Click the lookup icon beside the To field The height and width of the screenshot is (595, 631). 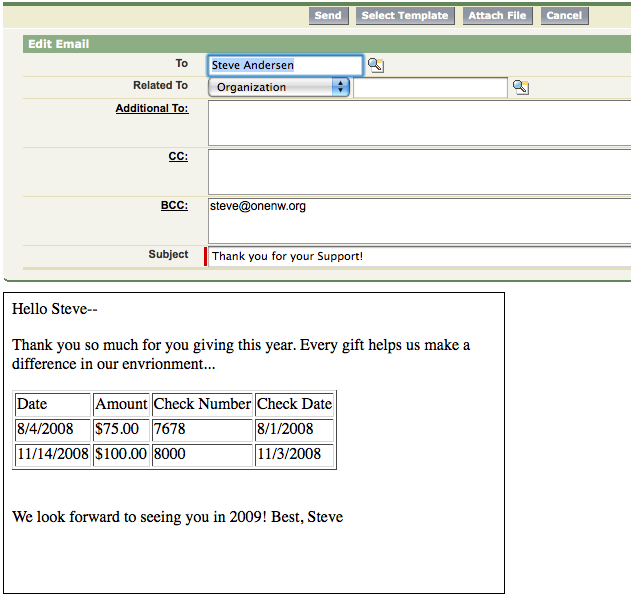[376, 65]
